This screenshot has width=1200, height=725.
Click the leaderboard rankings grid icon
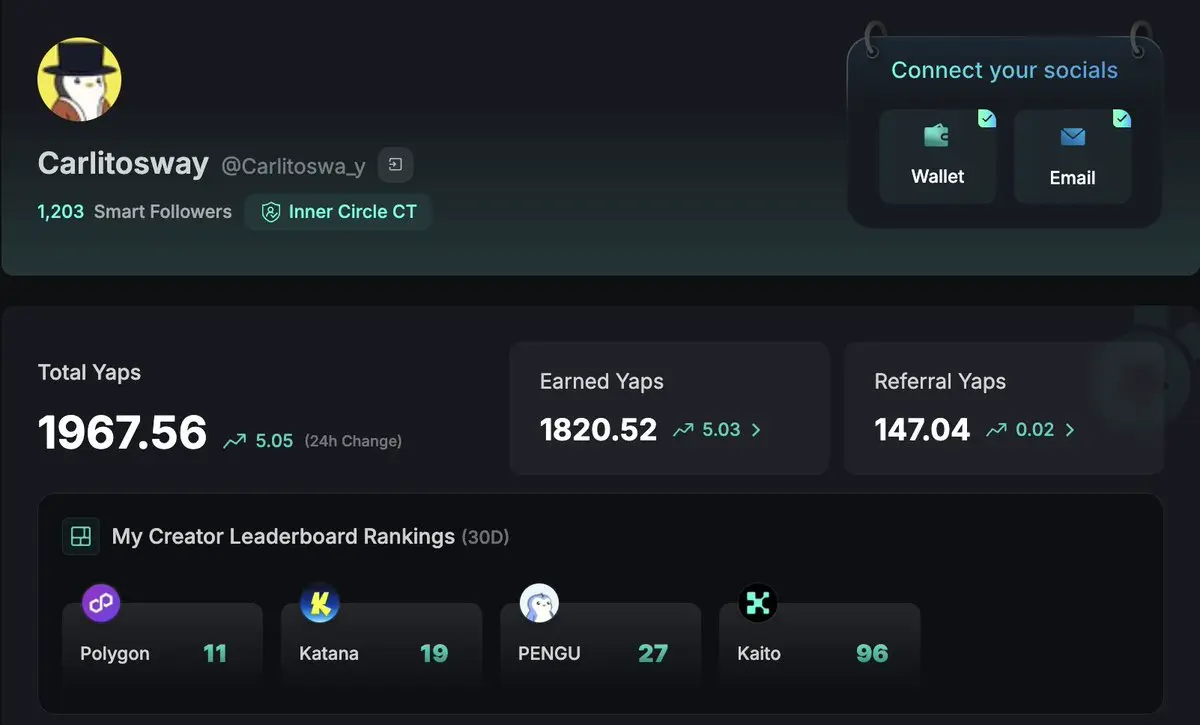coord(80,536)
